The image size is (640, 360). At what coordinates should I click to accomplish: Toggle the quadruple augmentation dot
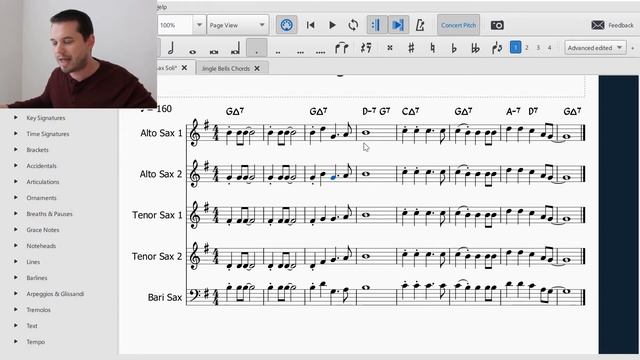(321, 51)
